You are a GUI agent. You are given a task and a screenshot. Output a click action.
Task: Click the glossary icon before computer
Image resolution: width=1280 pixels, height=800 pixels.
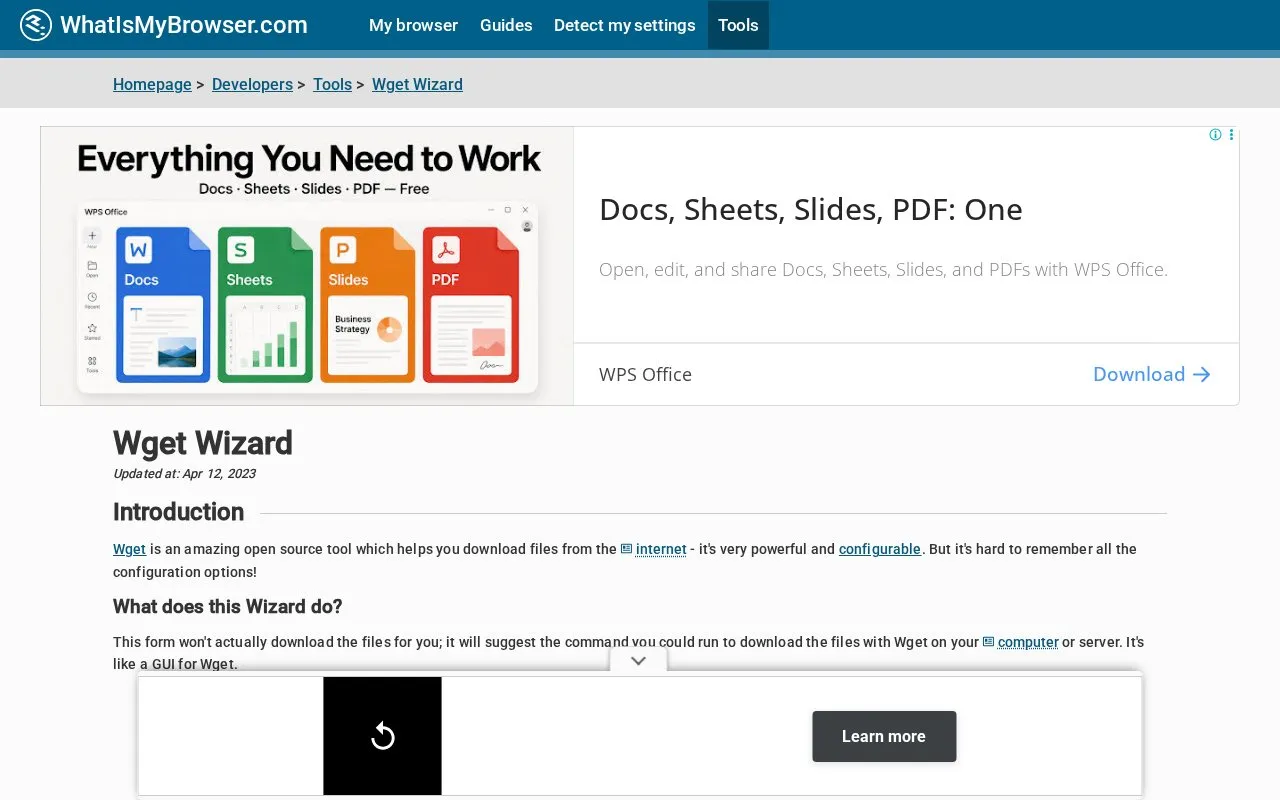point(989,642)
